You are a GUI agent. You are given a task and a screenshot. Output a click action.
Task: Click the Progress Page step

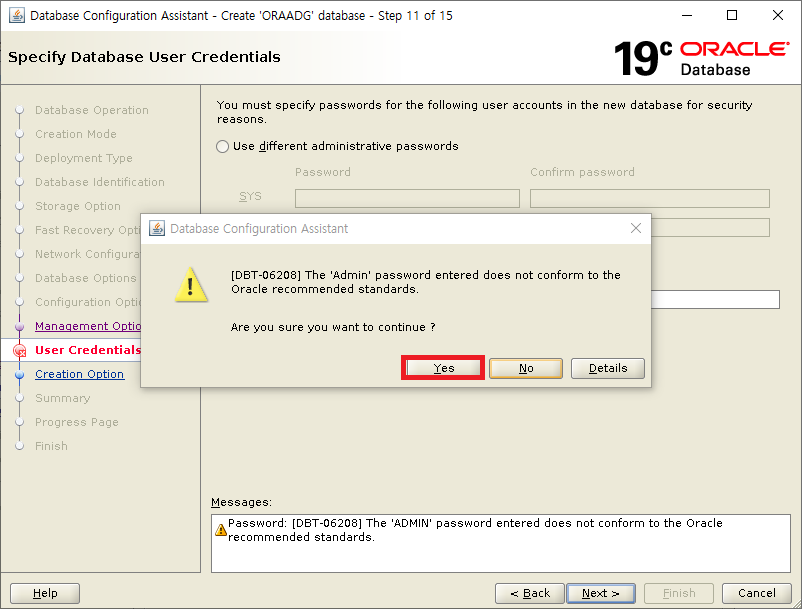(77, 422)
